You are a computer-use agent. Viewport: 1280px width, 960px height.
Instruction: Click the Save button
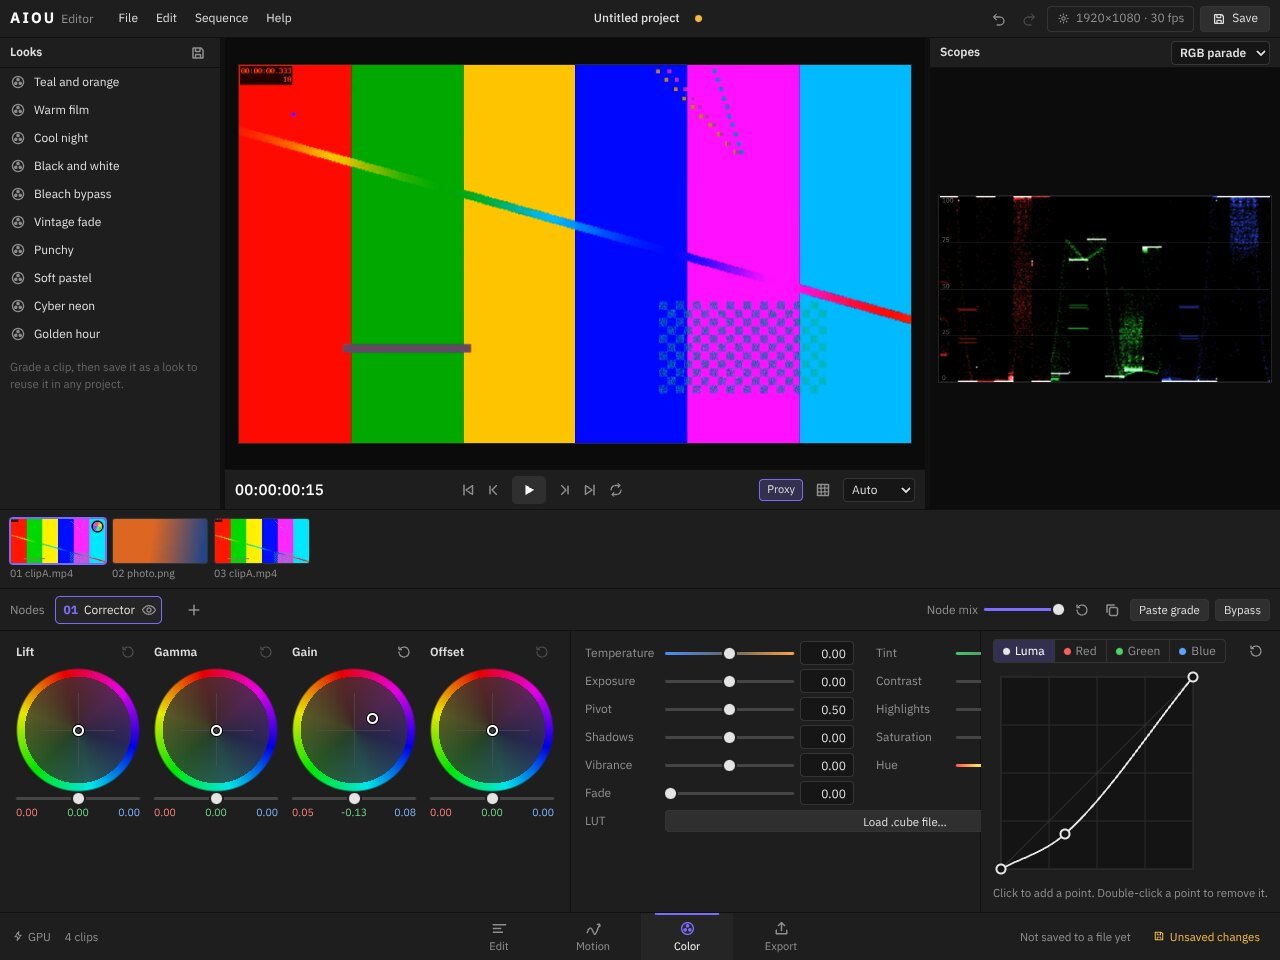1235,19
